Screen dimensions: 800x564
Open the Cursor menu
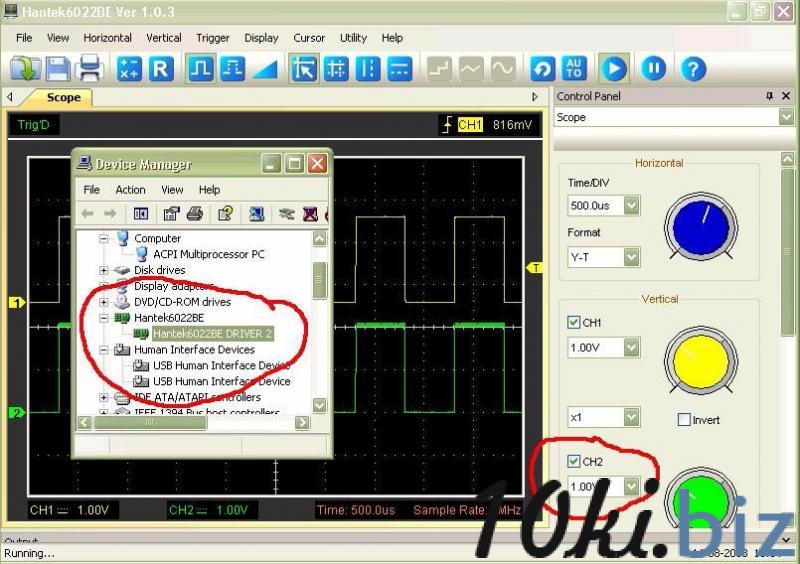tap(309, 38)
